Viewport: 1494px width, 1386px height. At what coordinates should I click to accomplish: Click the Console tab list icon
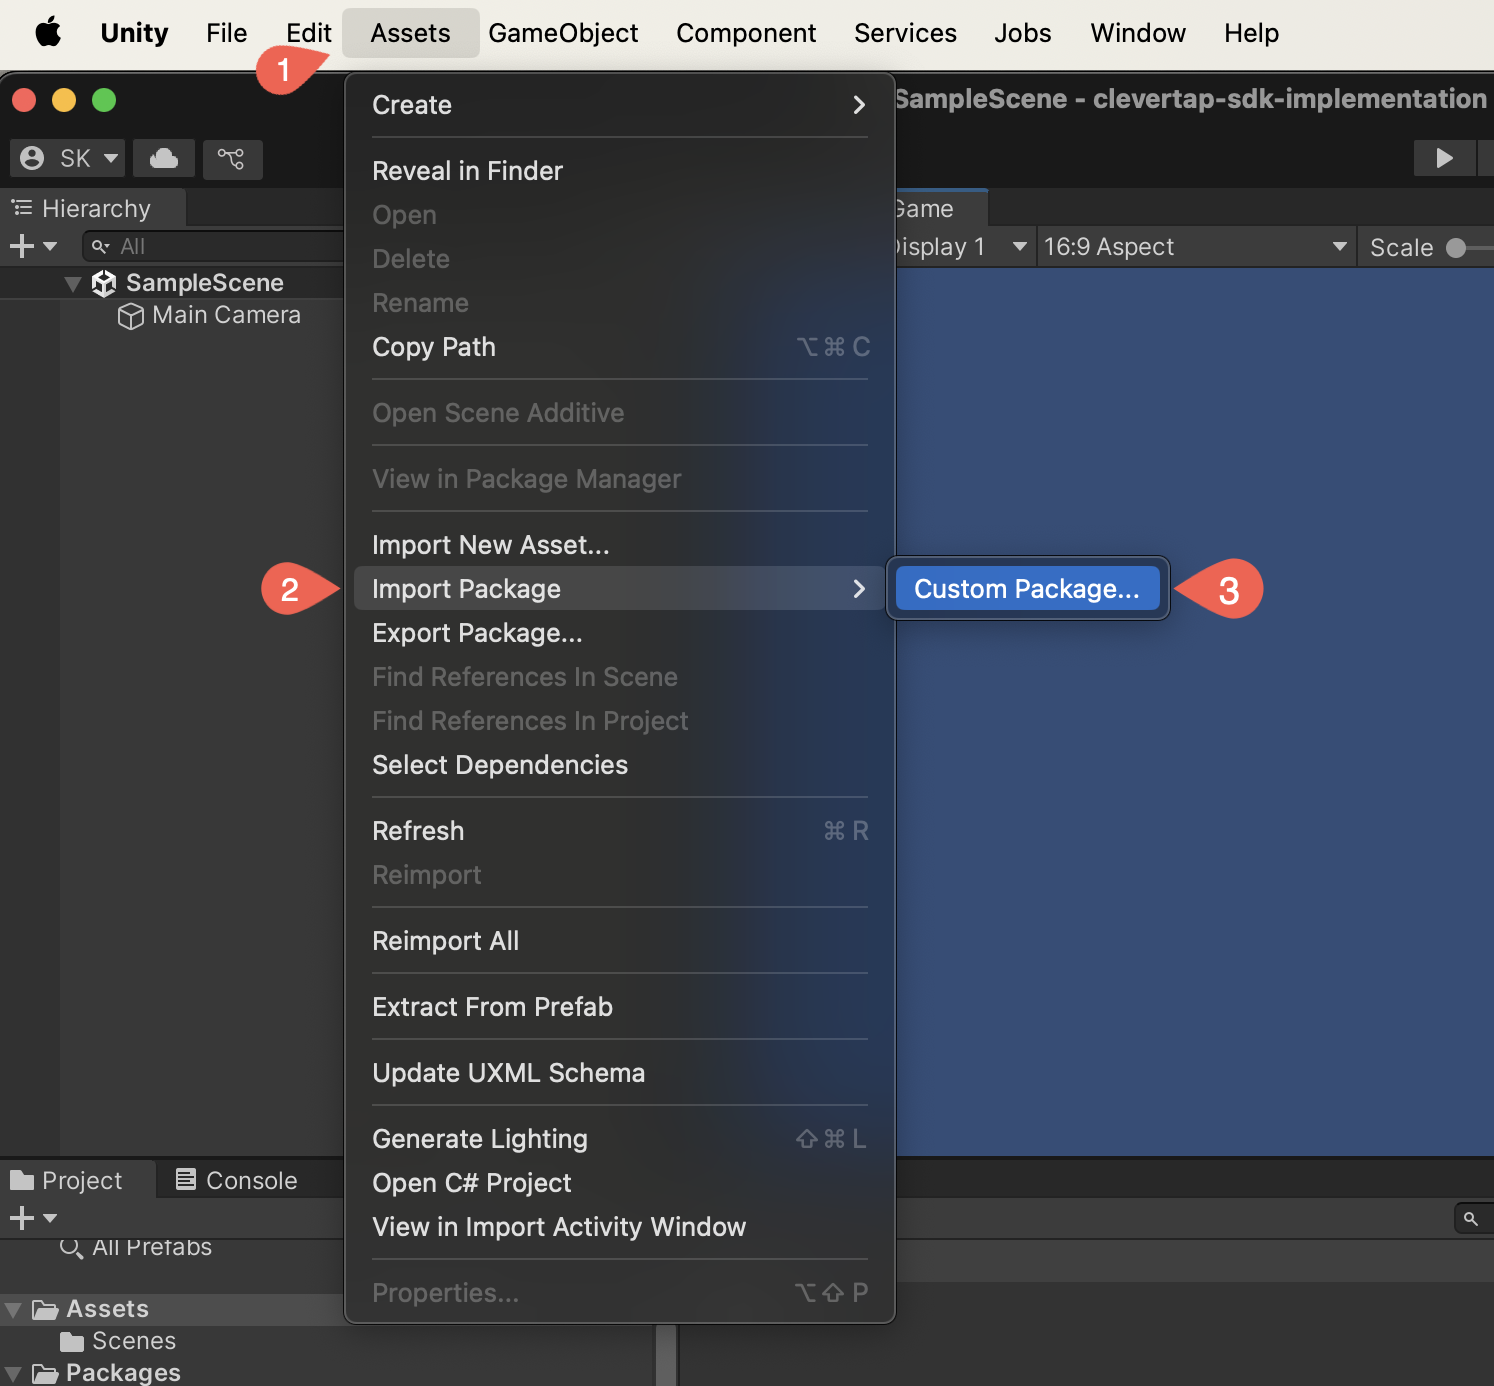(x=186, y=1180)
